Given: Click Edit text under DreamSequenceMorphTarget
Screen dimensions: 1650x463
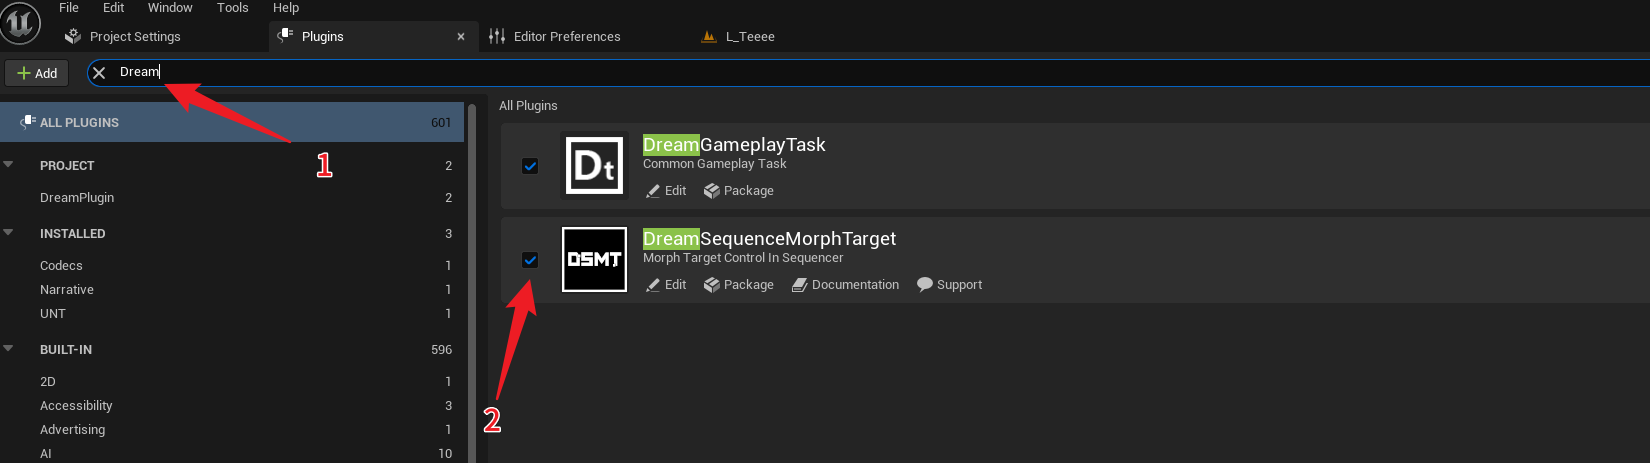Looking at the screenshot, I should click(x=675, y=285).
